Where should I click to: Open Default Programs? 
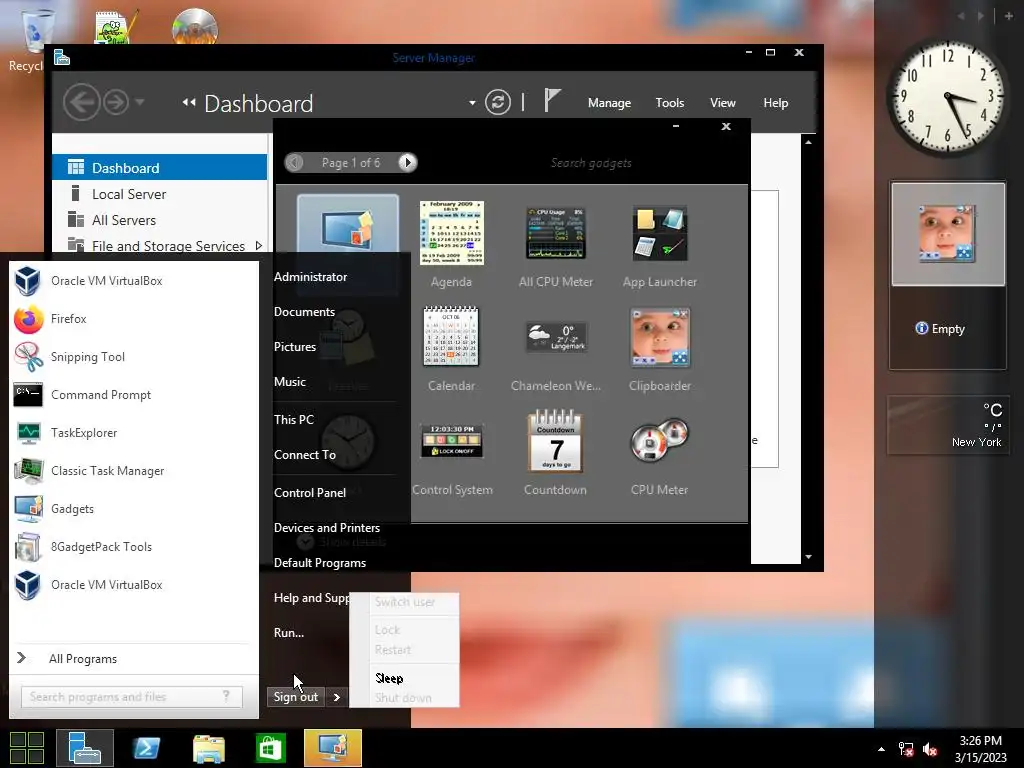[320, 563]
